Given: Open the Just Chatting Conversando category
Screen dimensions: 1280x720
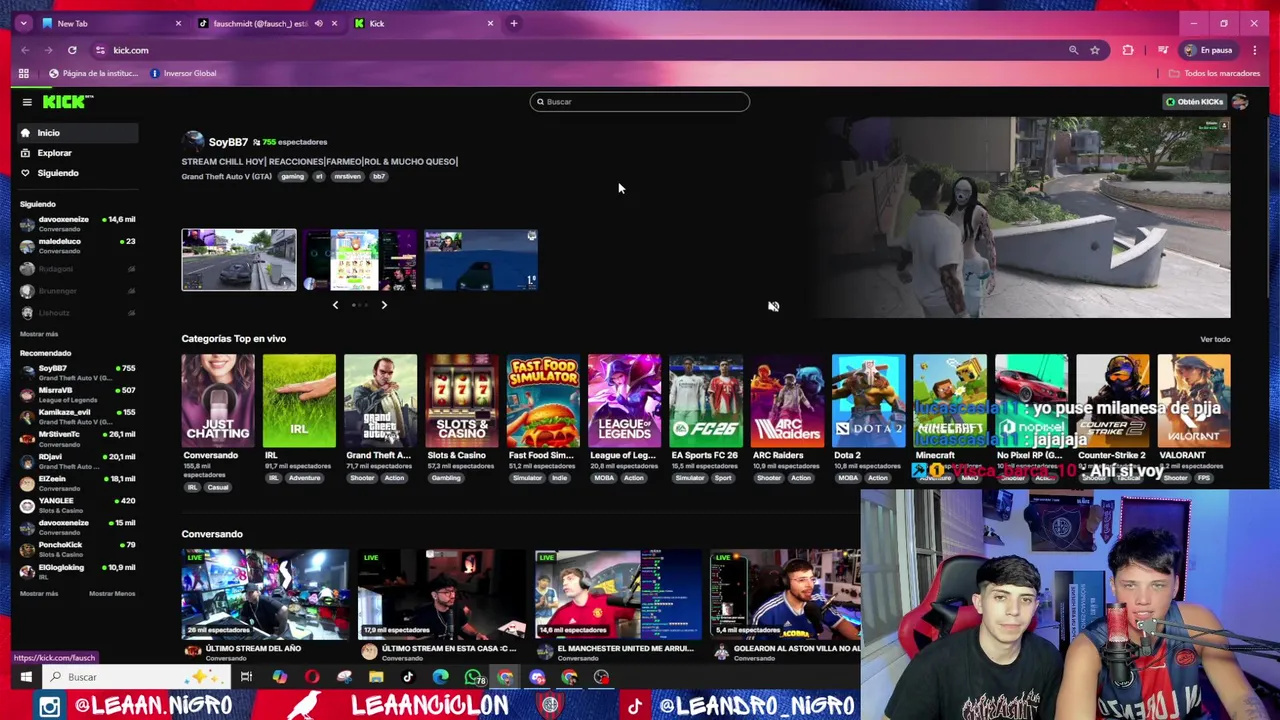Looking at the screenshot, I should [x=218, y=400].
